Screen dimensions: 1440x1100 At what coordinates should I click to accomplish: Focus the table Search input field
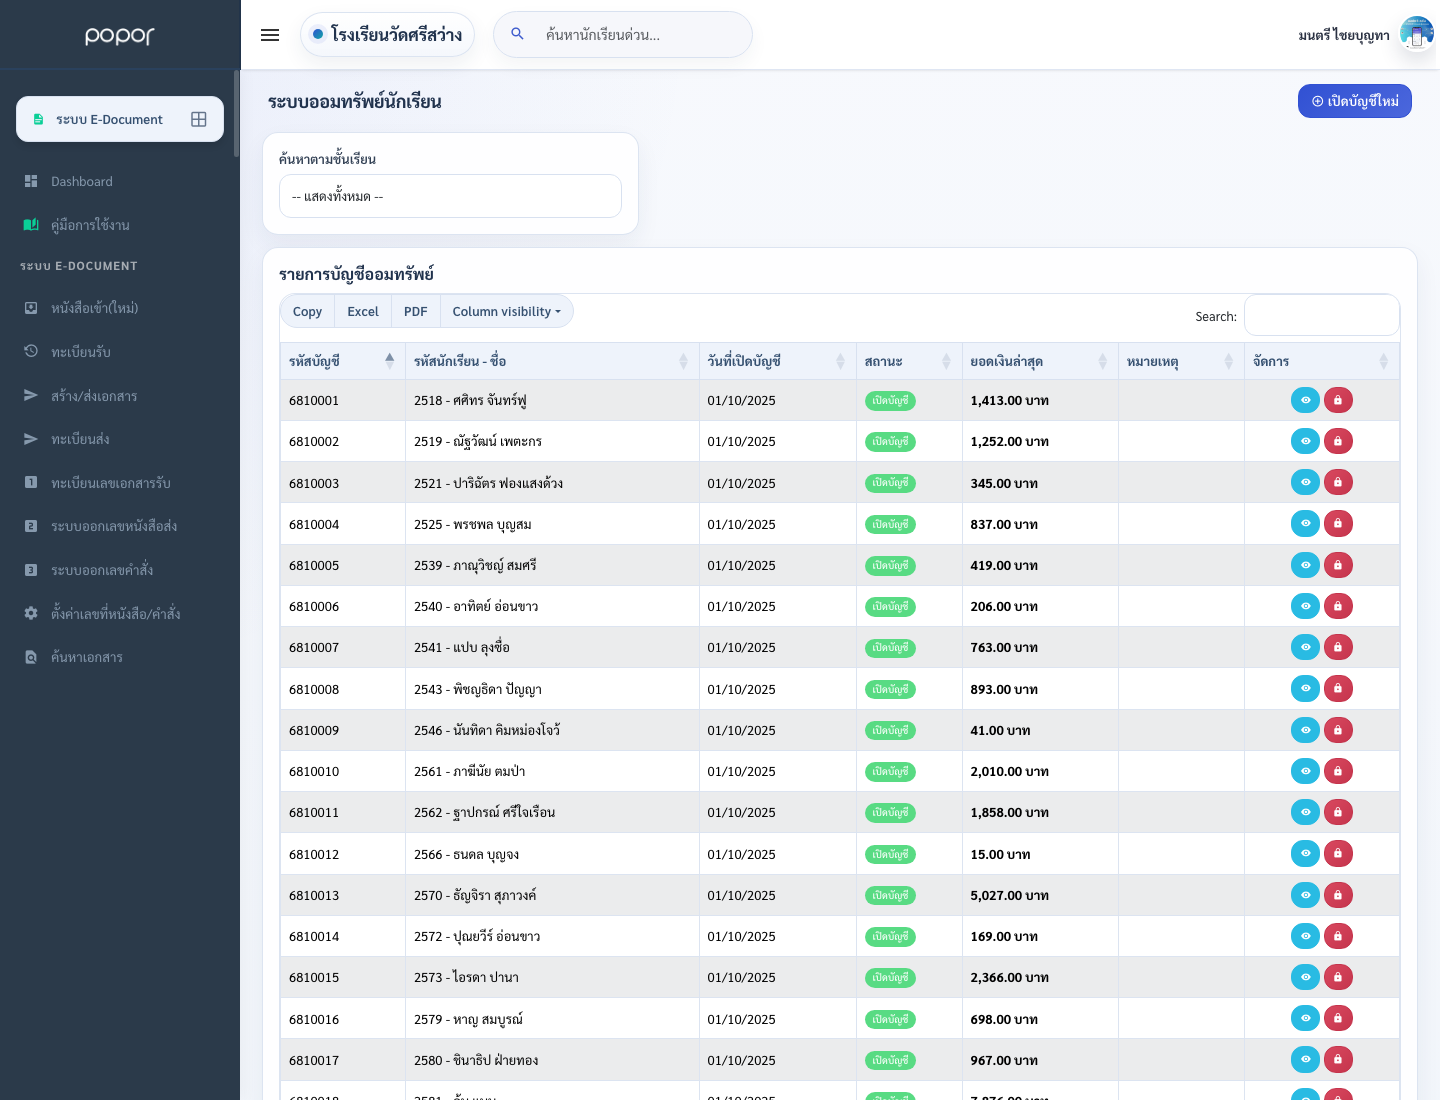1321,315
